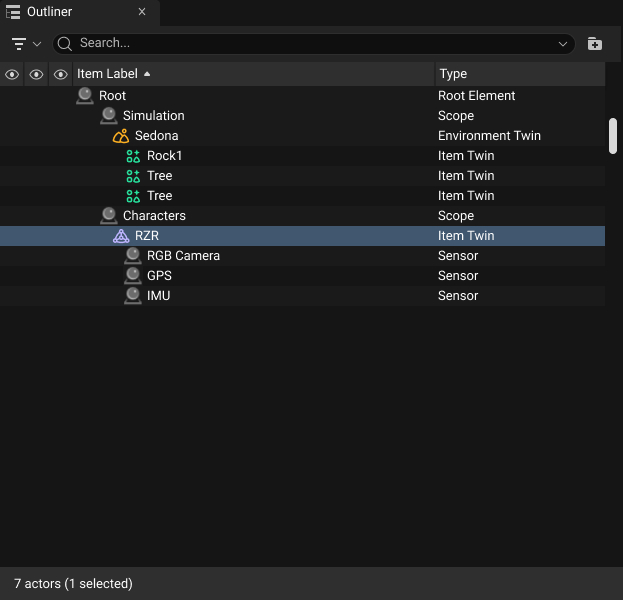The height and width of the screenshot is (600, 623).
Task: Click the Root element icon
Action: [x=85, y=96]
